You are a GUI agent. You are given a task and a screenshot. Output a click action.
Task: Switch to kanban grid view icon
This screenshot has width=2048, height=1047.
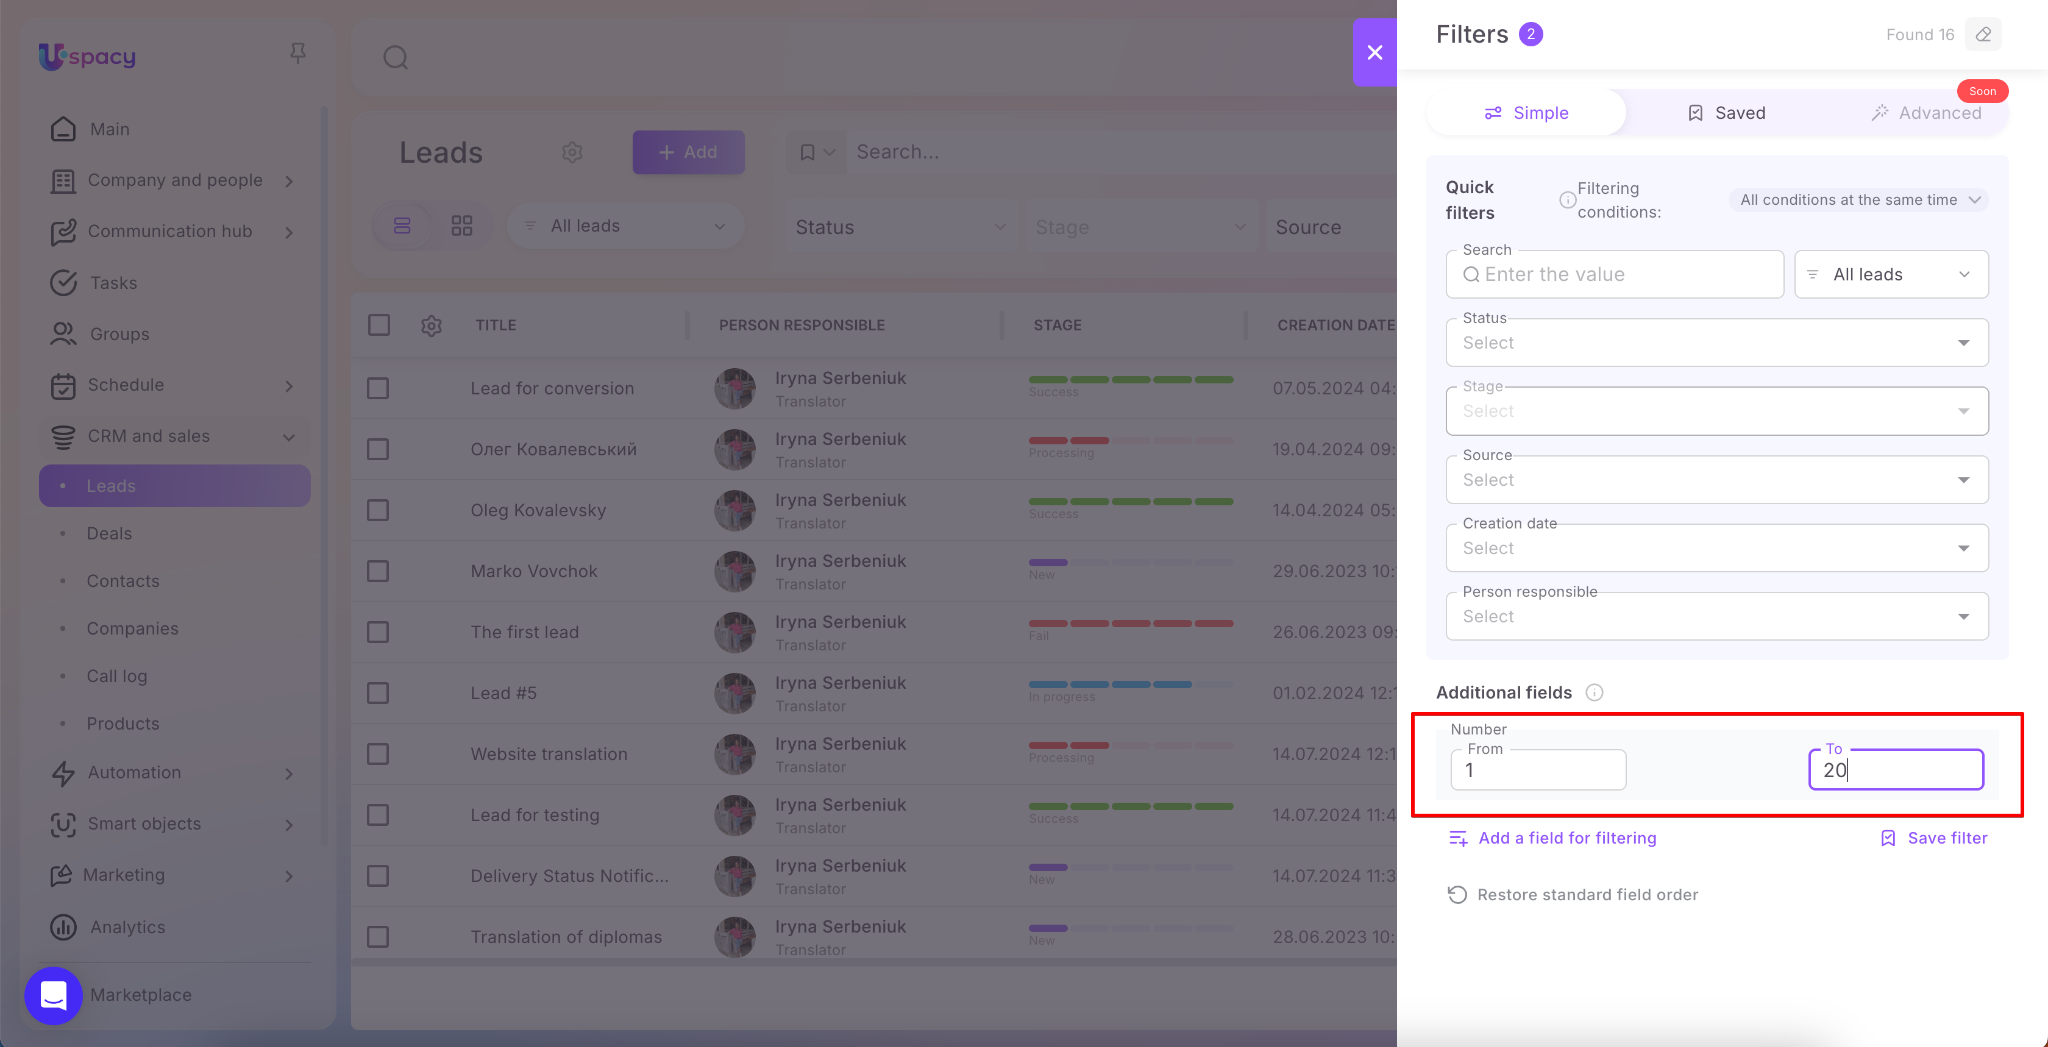[x=461, y=226]
